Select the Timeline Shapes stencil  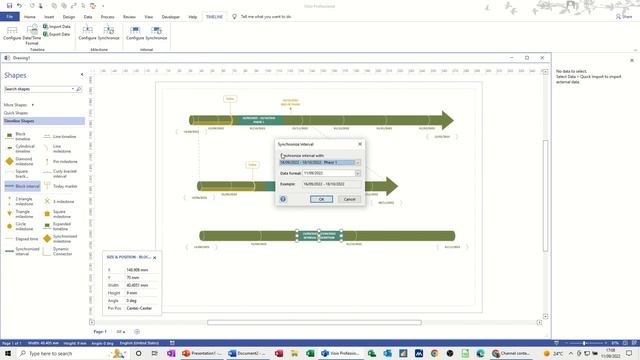(x=44, y=121)
